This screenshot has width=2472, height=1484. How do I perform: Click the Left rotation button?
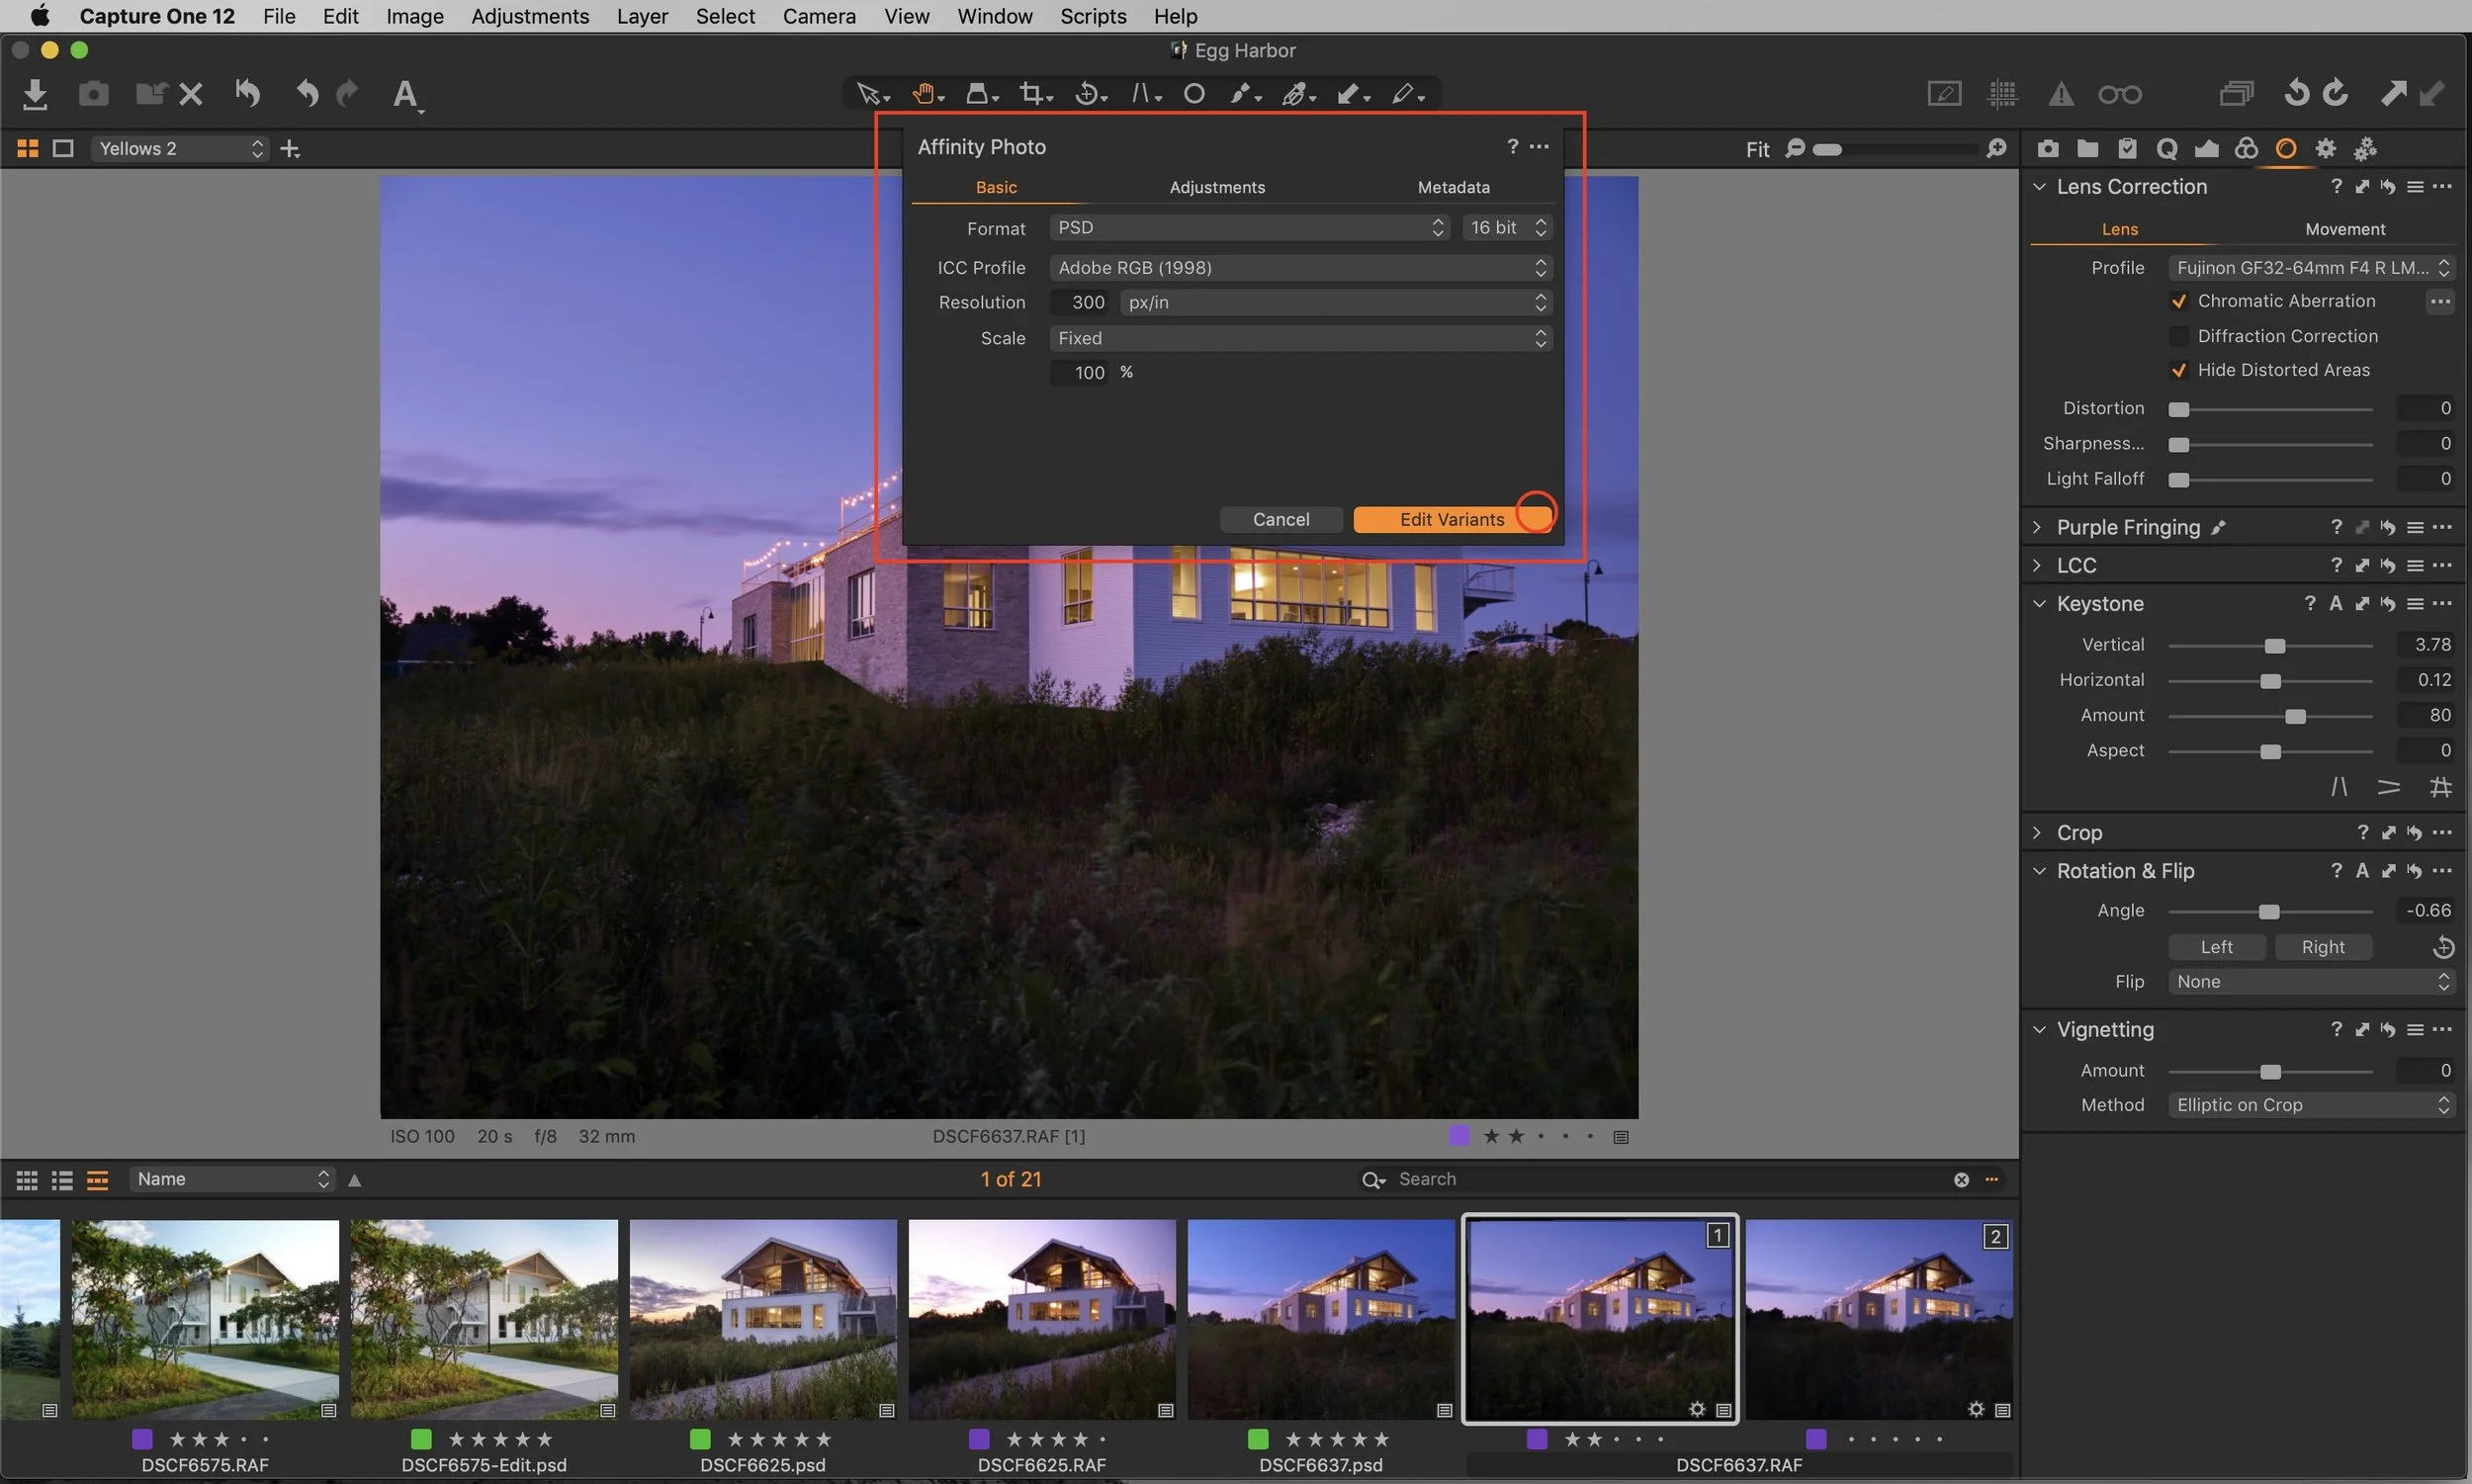click(x=2216, y=947)
